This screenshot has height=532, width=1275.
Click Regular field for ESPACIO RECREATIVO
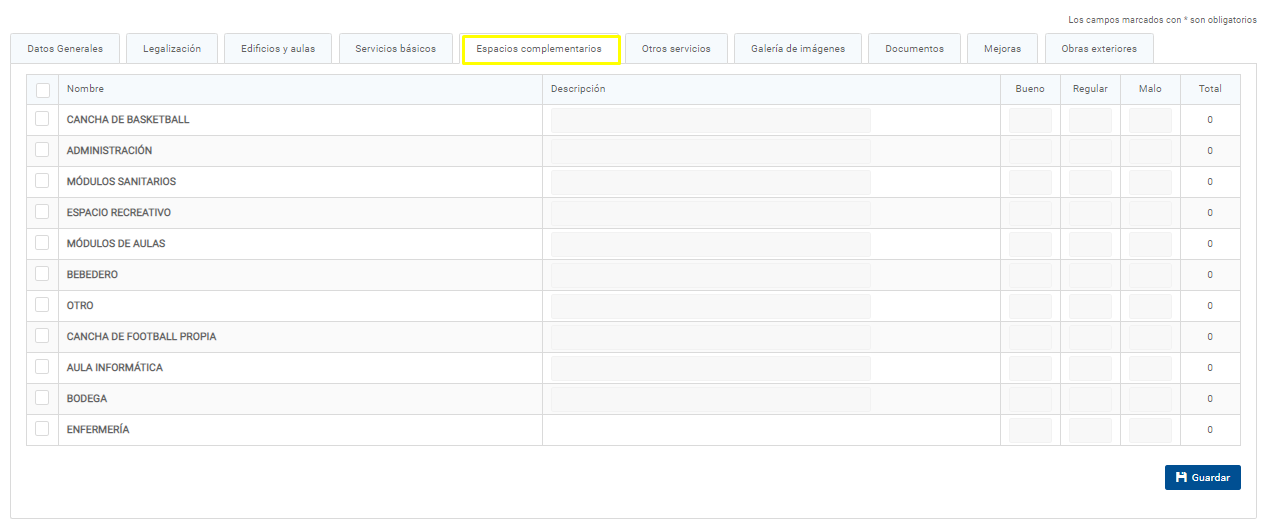click(x=1090, y=213)
